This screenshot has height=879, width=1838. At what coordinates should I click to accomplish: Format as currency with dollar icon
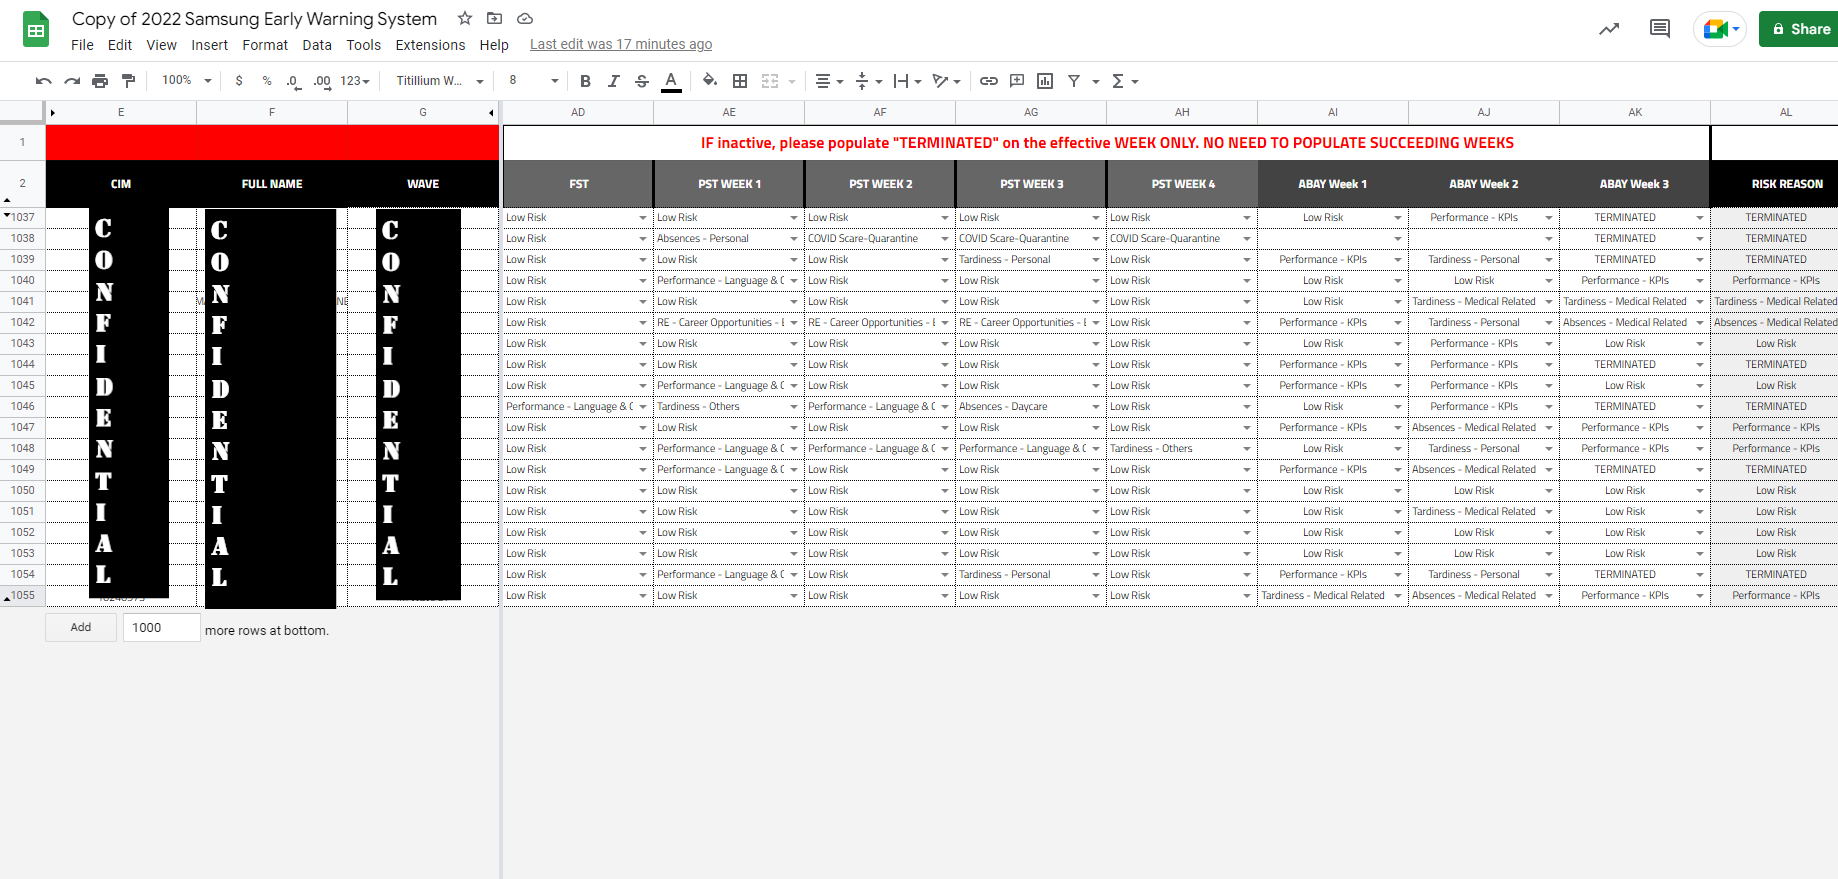coord(239,81)
